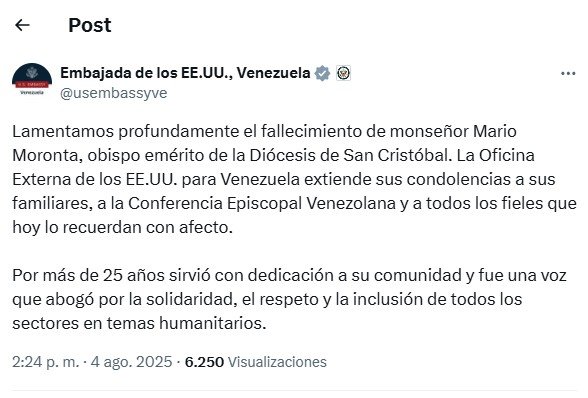The height and width of the screenshot is (398, 588).
Task: Click the first paragraph about monseñor Mario Moronta
Action: pyautogui.click(x=294, y=179)
